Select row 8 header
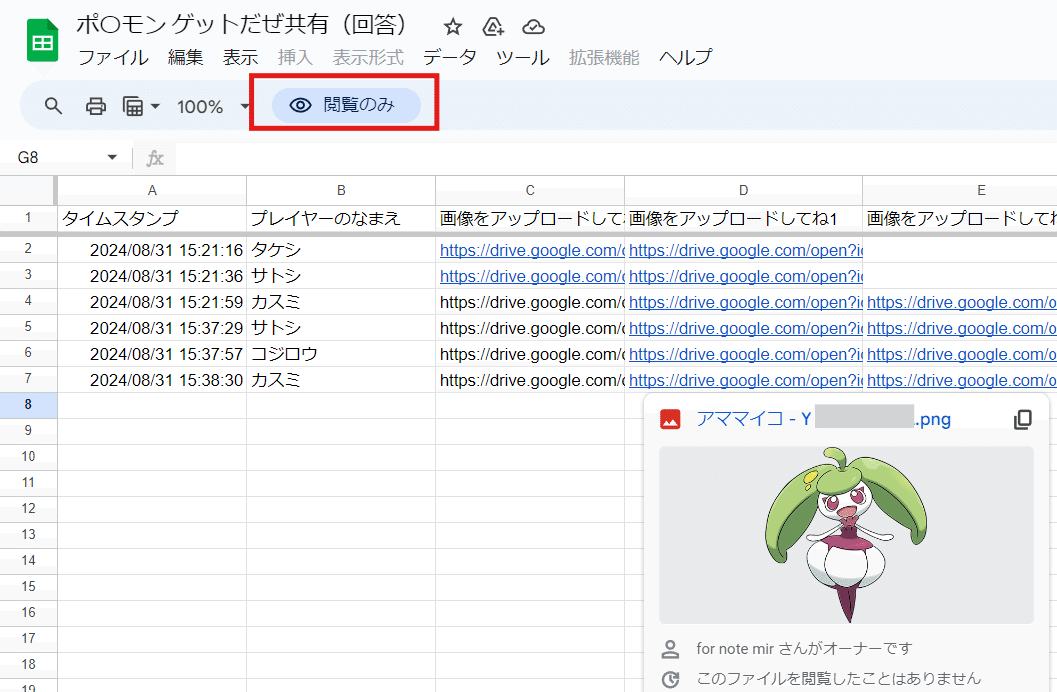The image size is (1057, 692). coord(28,405)
